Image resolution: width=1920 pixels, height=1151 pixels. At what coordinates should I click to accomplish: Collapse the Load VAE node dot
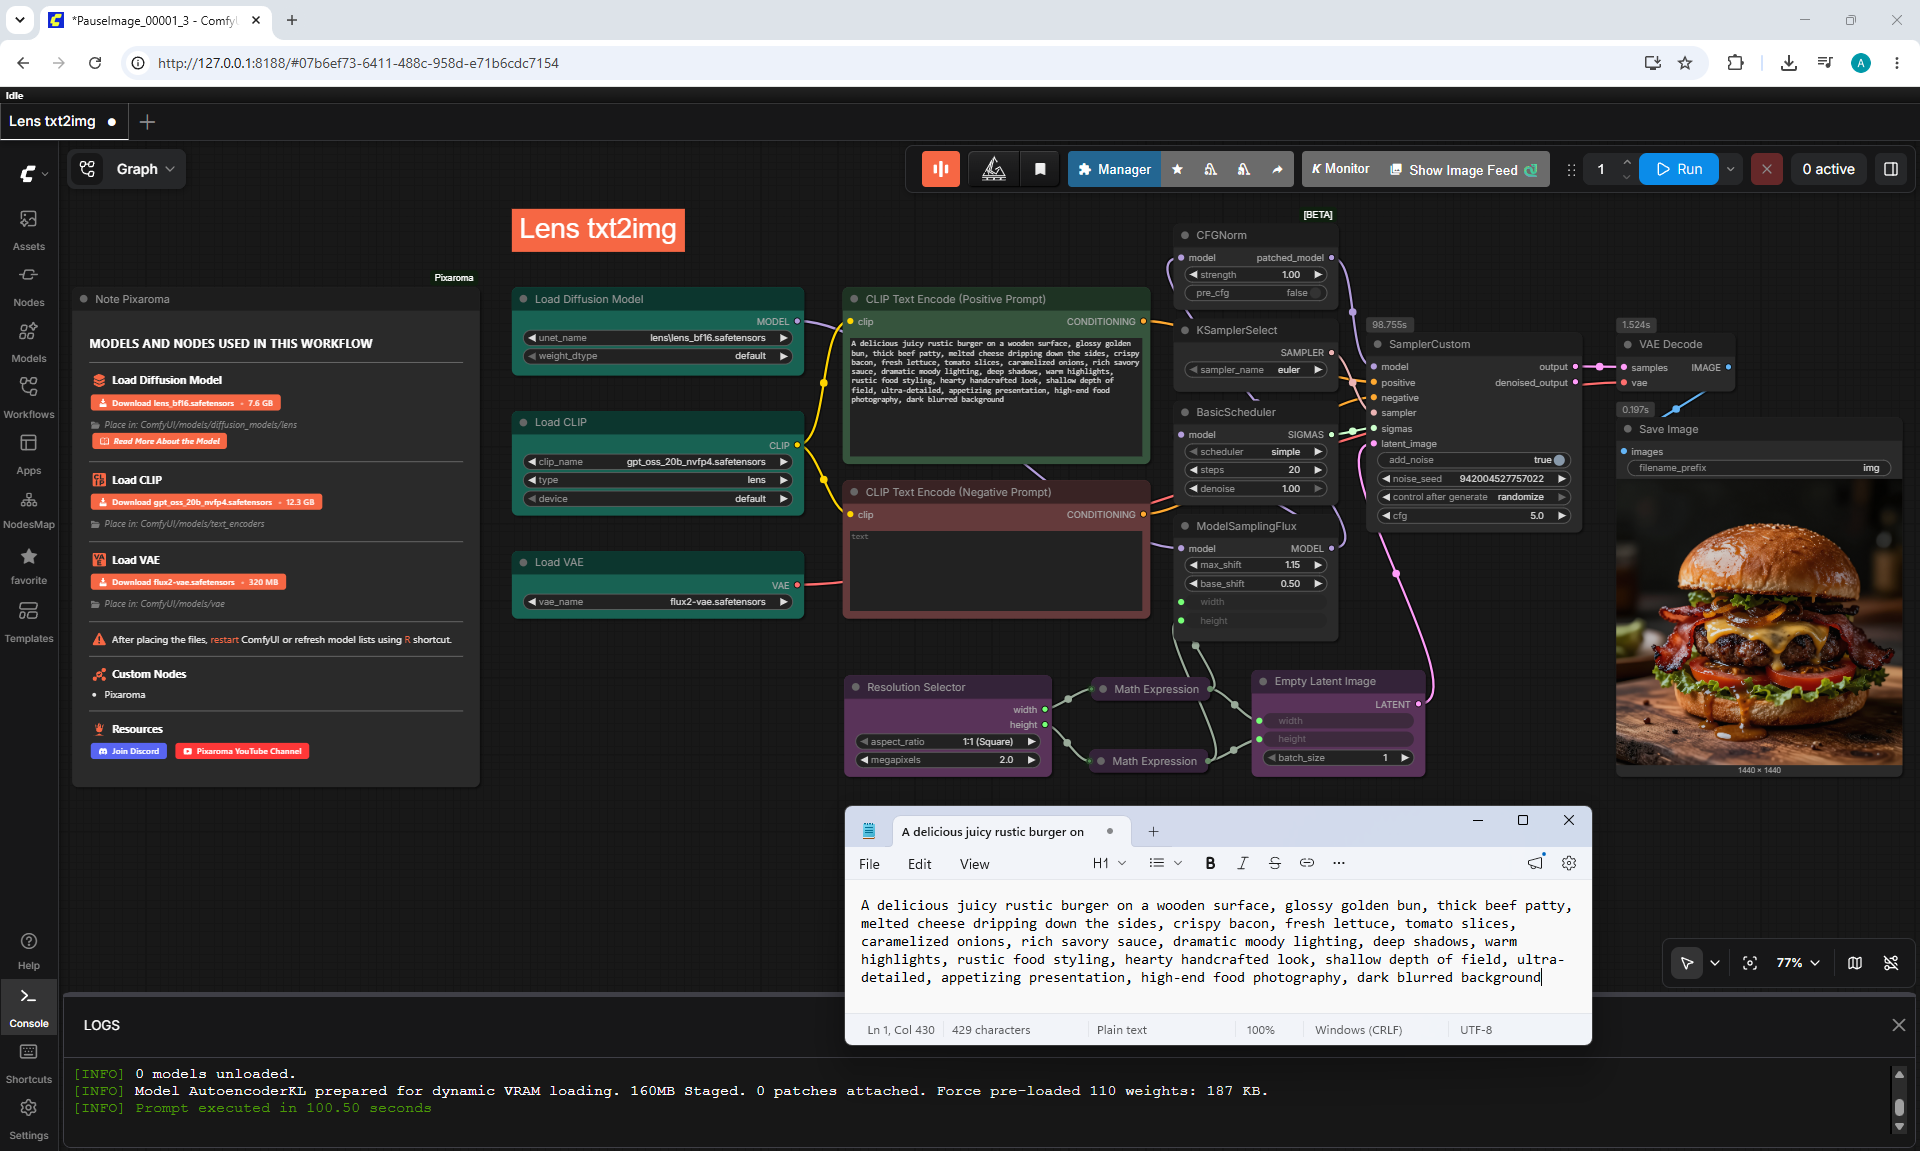pos(523,562)
